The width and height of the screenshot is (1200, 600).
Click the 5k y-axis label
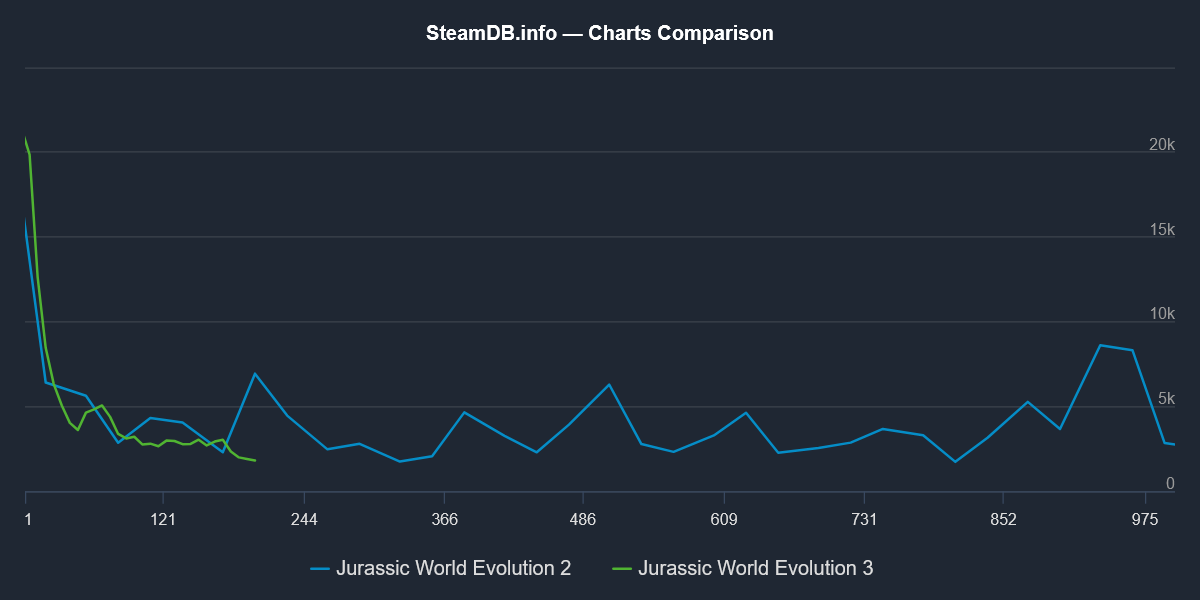[x=1166, y=399]
